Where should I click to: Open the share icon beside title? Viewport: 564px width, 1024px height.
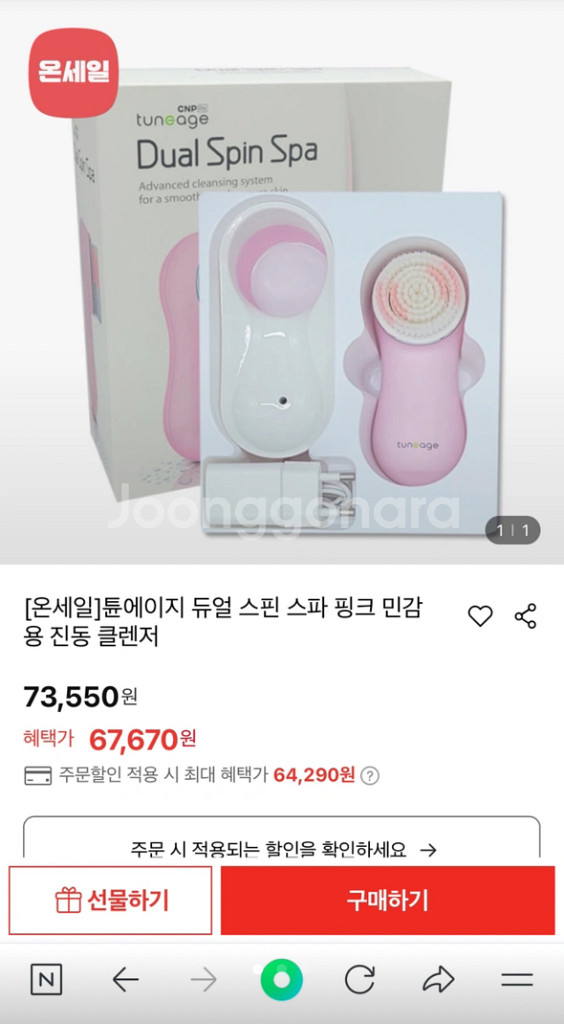coord(525,616)
